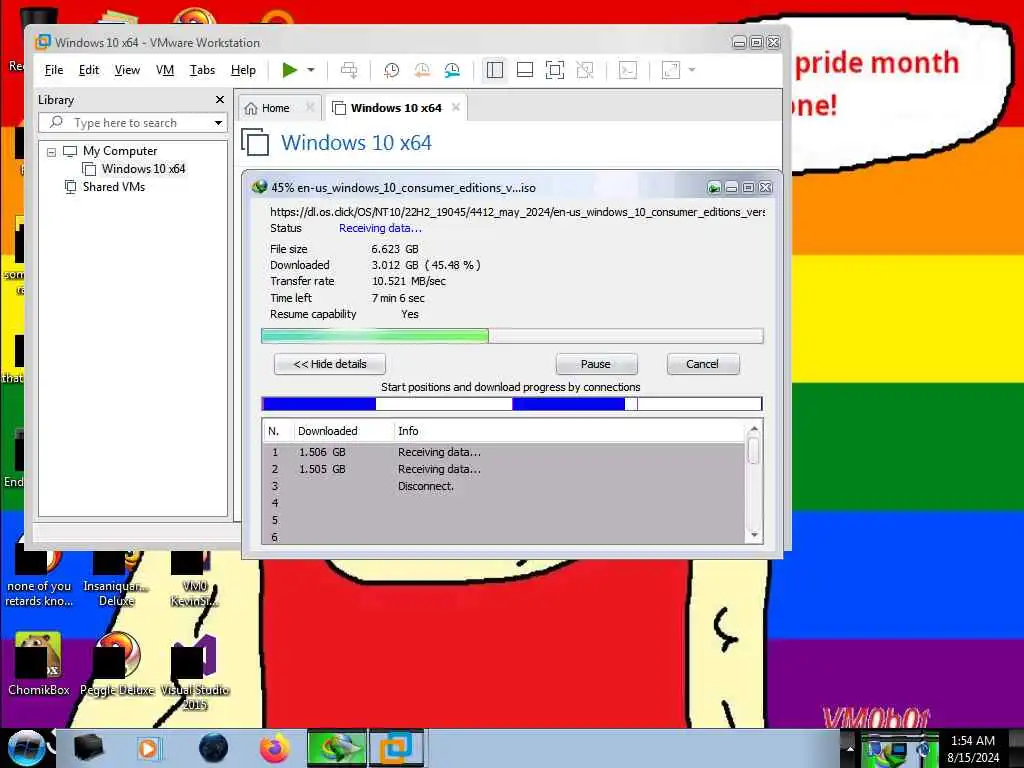Select connection row 3 showing Disconnect
The image size is (1024, 768).
(x=504, y=486)
